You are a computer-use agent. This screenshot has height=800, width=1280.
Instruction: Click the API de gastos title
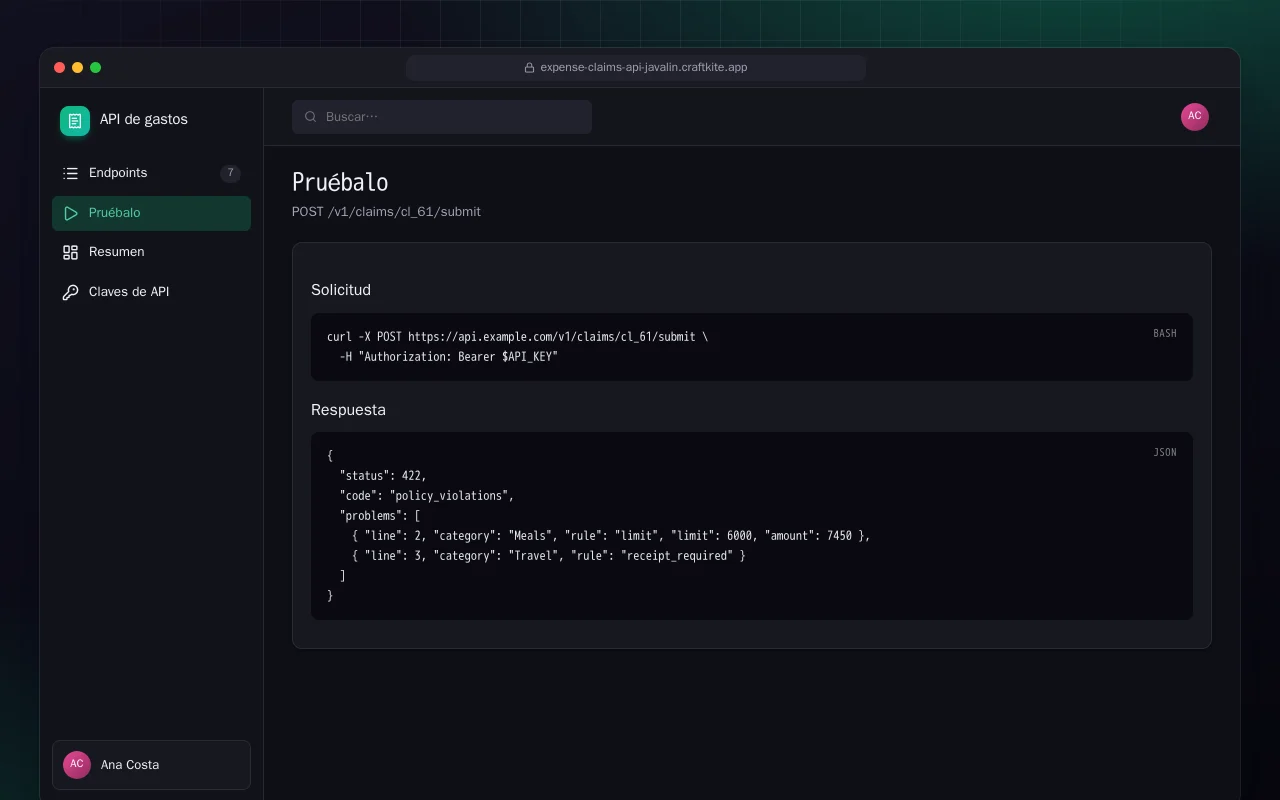click(x=144, y=119)
